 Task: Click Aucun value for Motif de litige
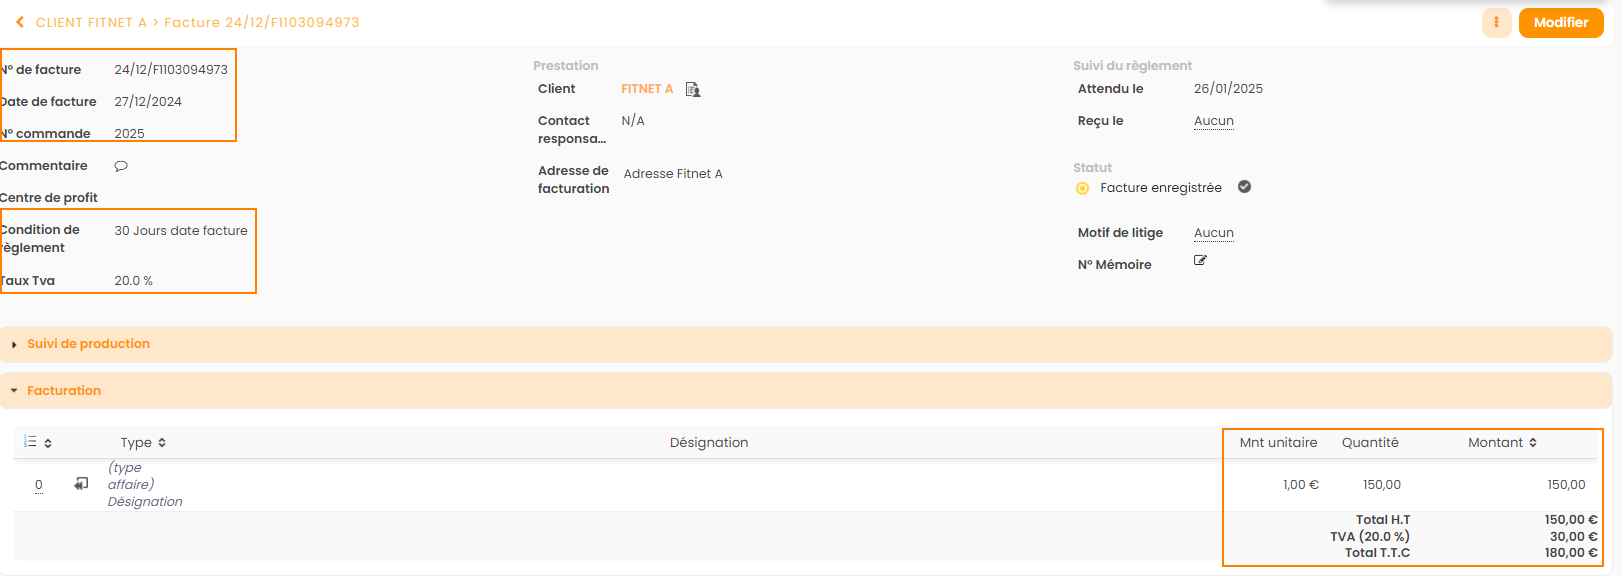pos(1213,233)
